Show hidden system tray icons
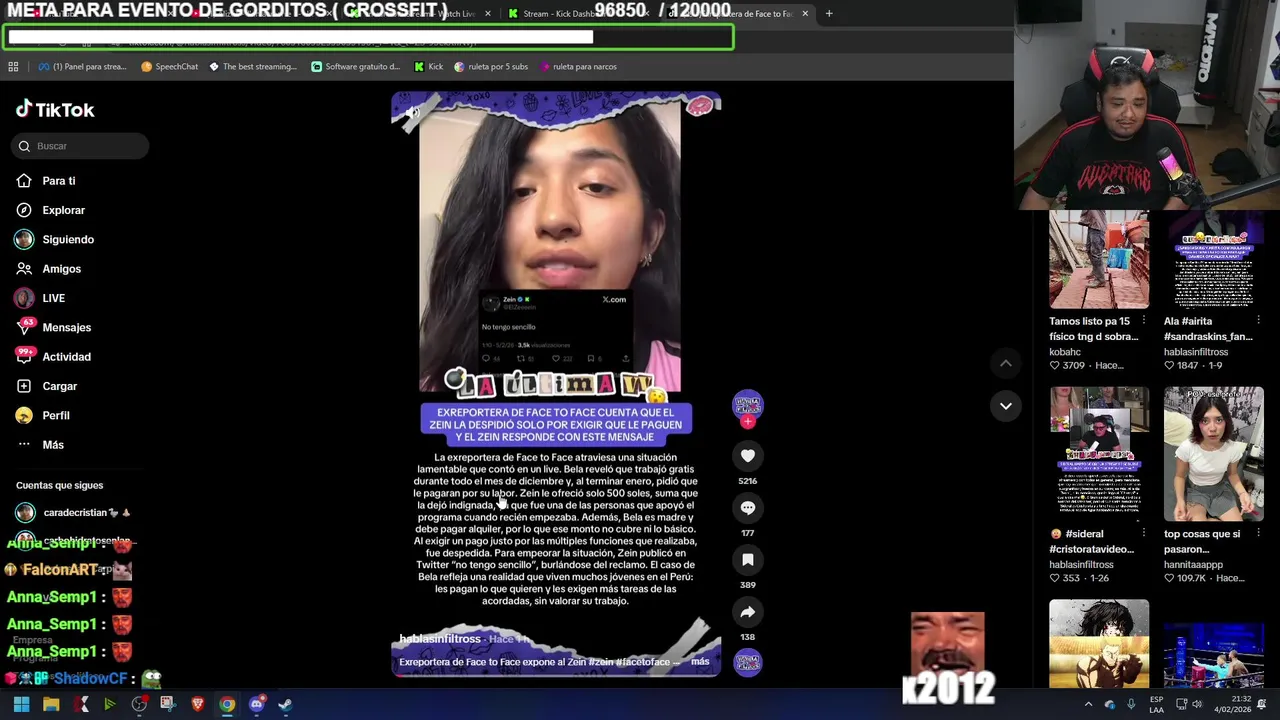 coord(1089,704)
